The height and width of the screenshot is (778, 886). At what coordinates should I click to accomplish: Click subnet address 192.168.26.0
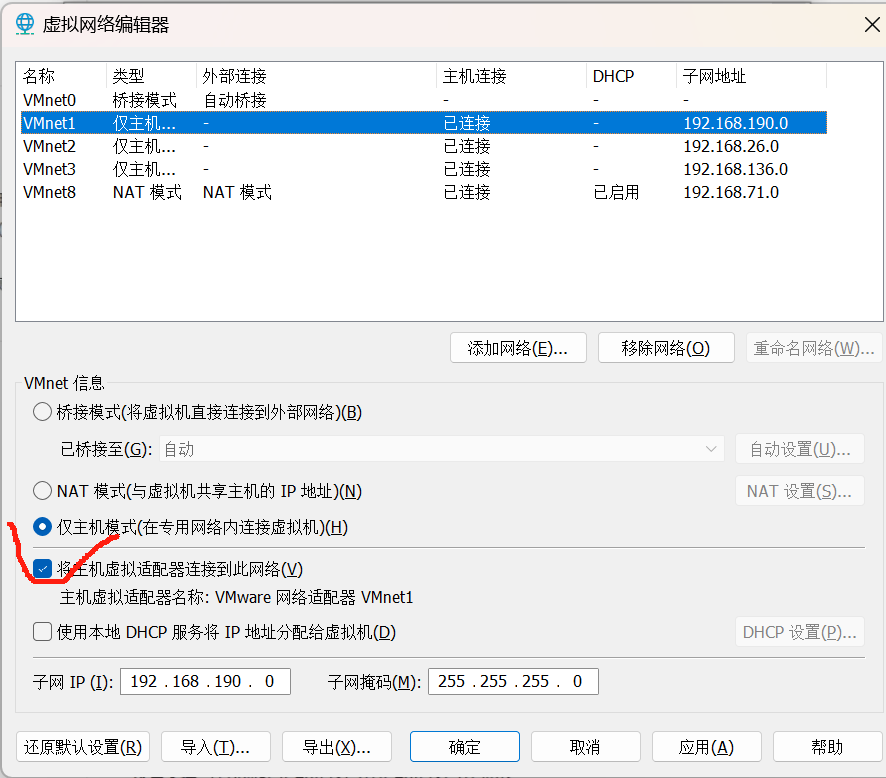click(731, 146)
